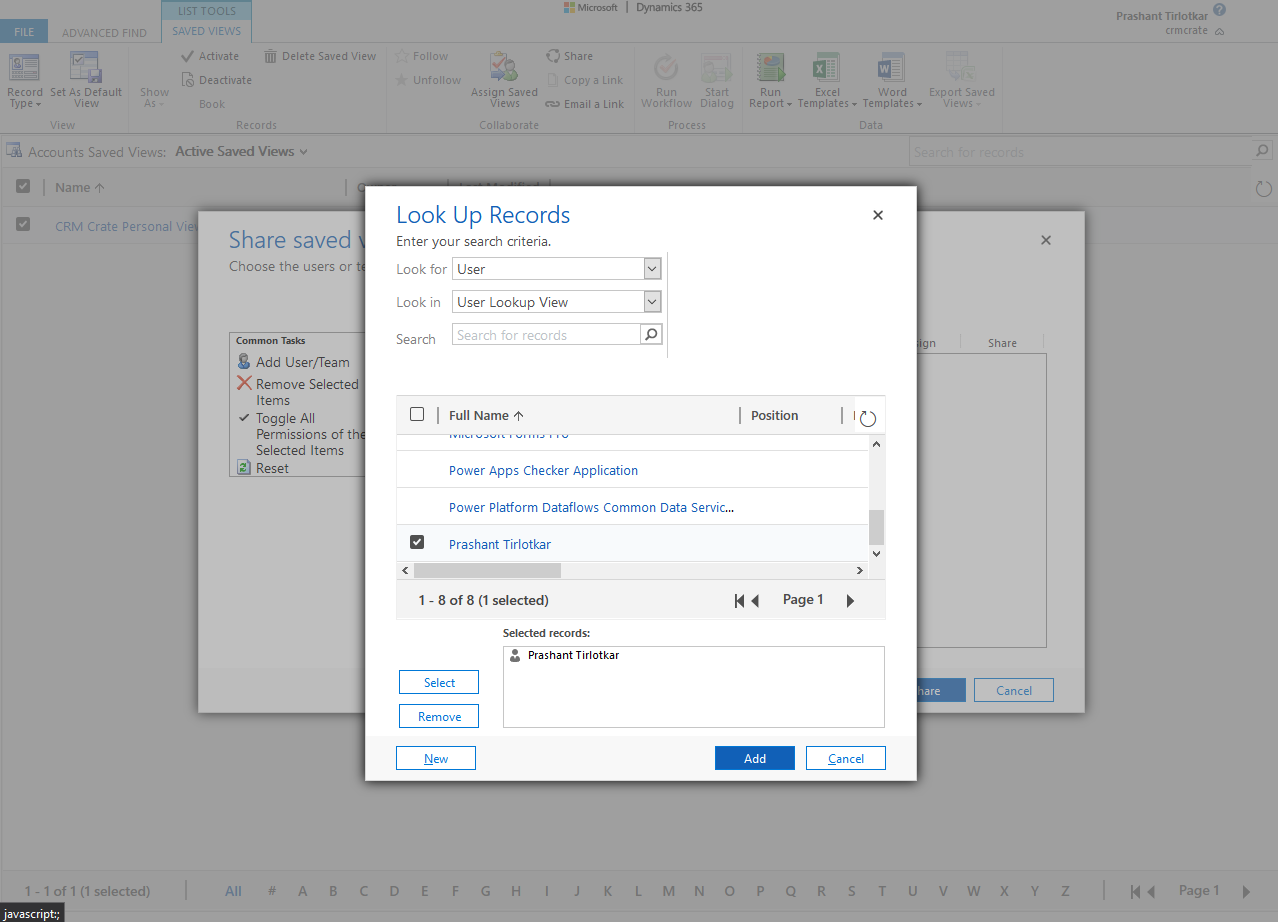
Task: Click Share ribbon command
Action: point(569,56)
